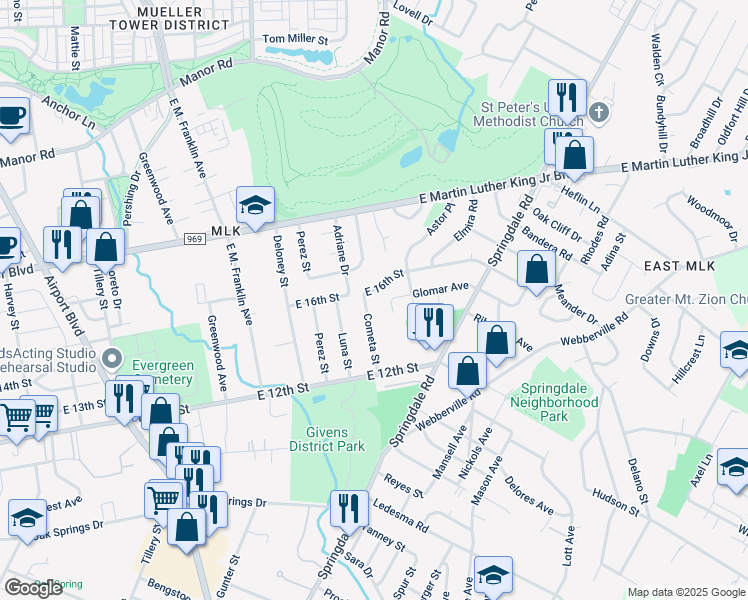Open the restaurant marker at E 12th St and Airport Blvd
This screenshot has height=600, width=748.
pyautogui.click(x=124, y=400)
